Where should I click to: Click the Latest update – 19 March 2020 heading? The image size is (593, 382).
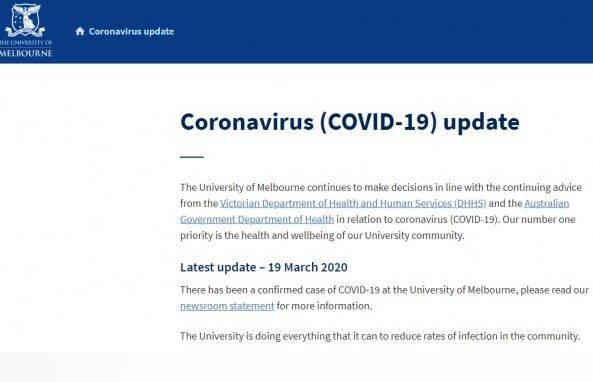click(264, 267)
